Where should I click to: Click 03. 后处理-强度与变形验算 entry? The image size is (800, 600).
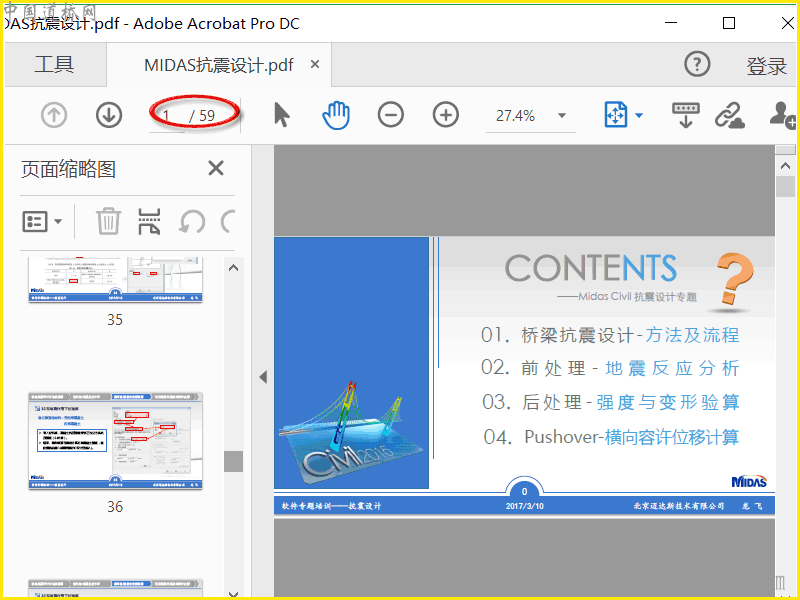[611, 402]
